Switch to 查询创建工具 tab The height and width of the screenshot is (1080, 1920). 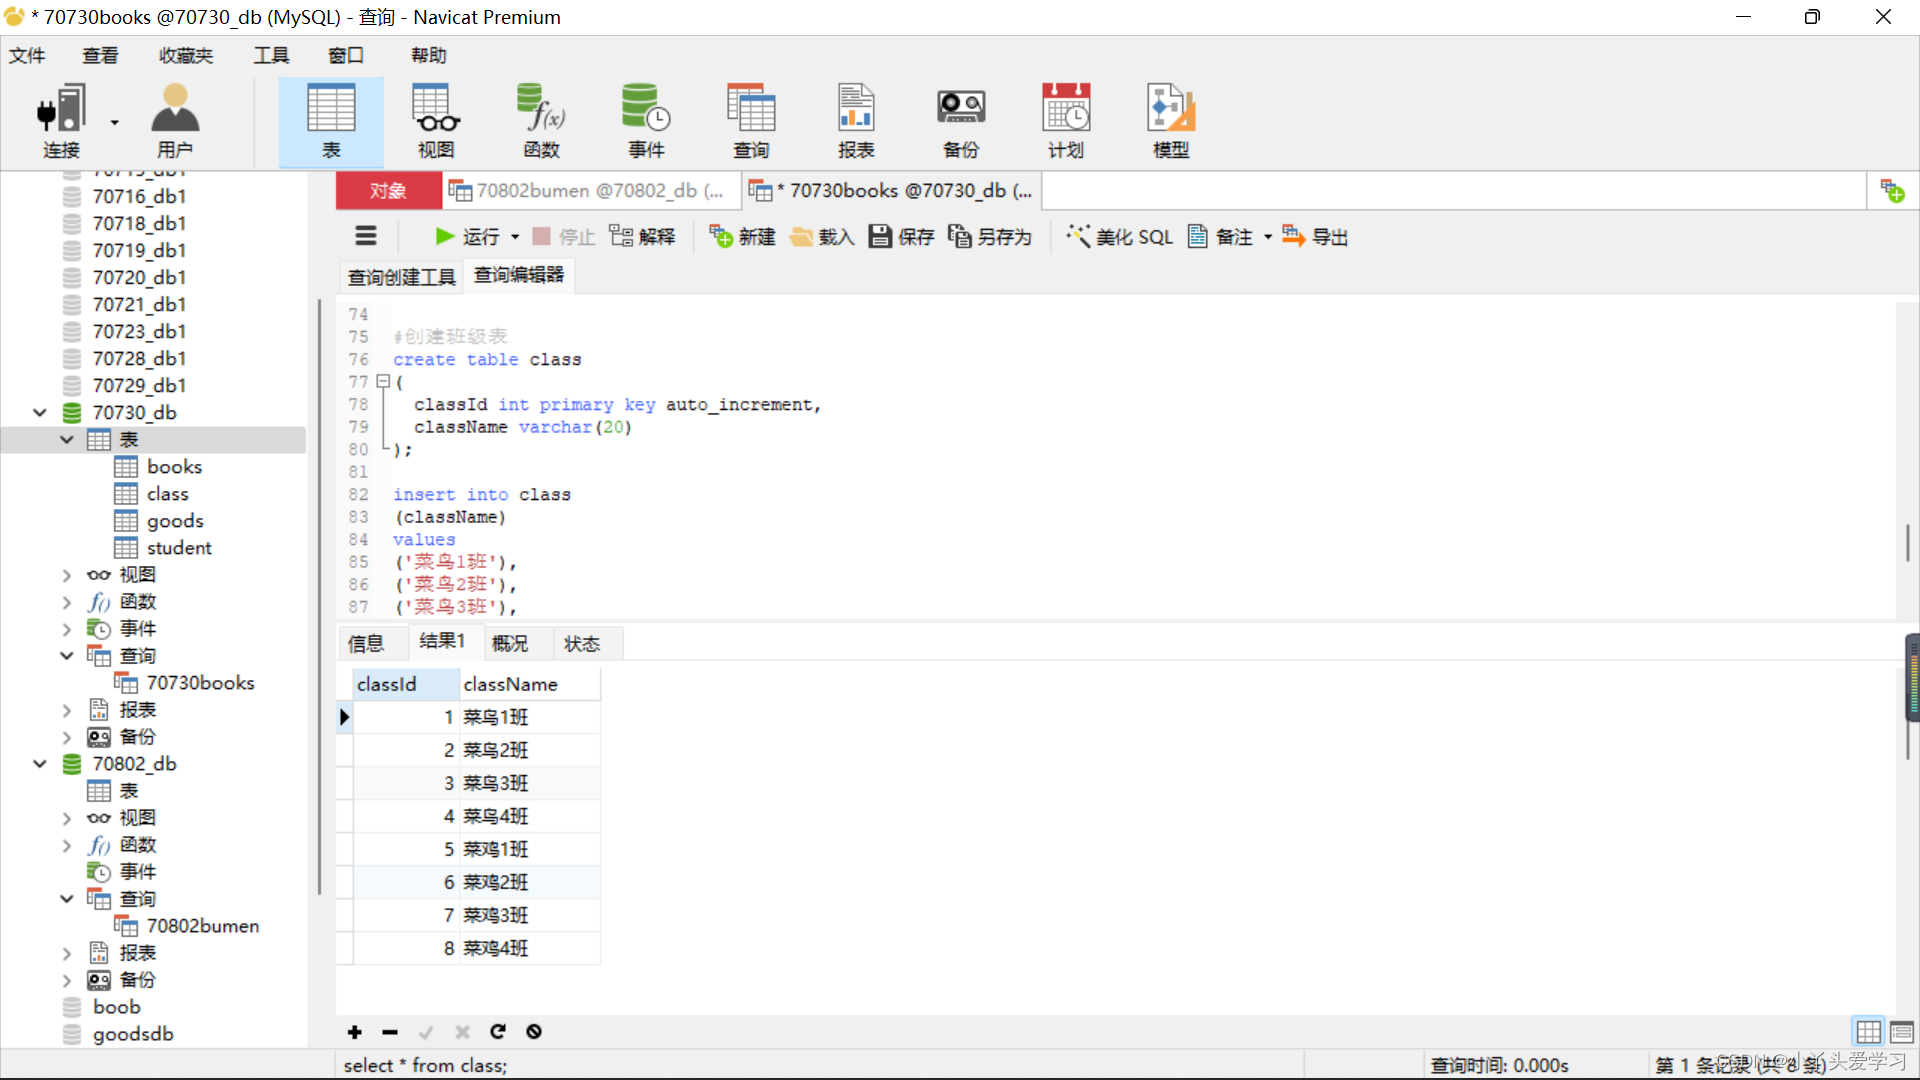[x=401, y=277]
